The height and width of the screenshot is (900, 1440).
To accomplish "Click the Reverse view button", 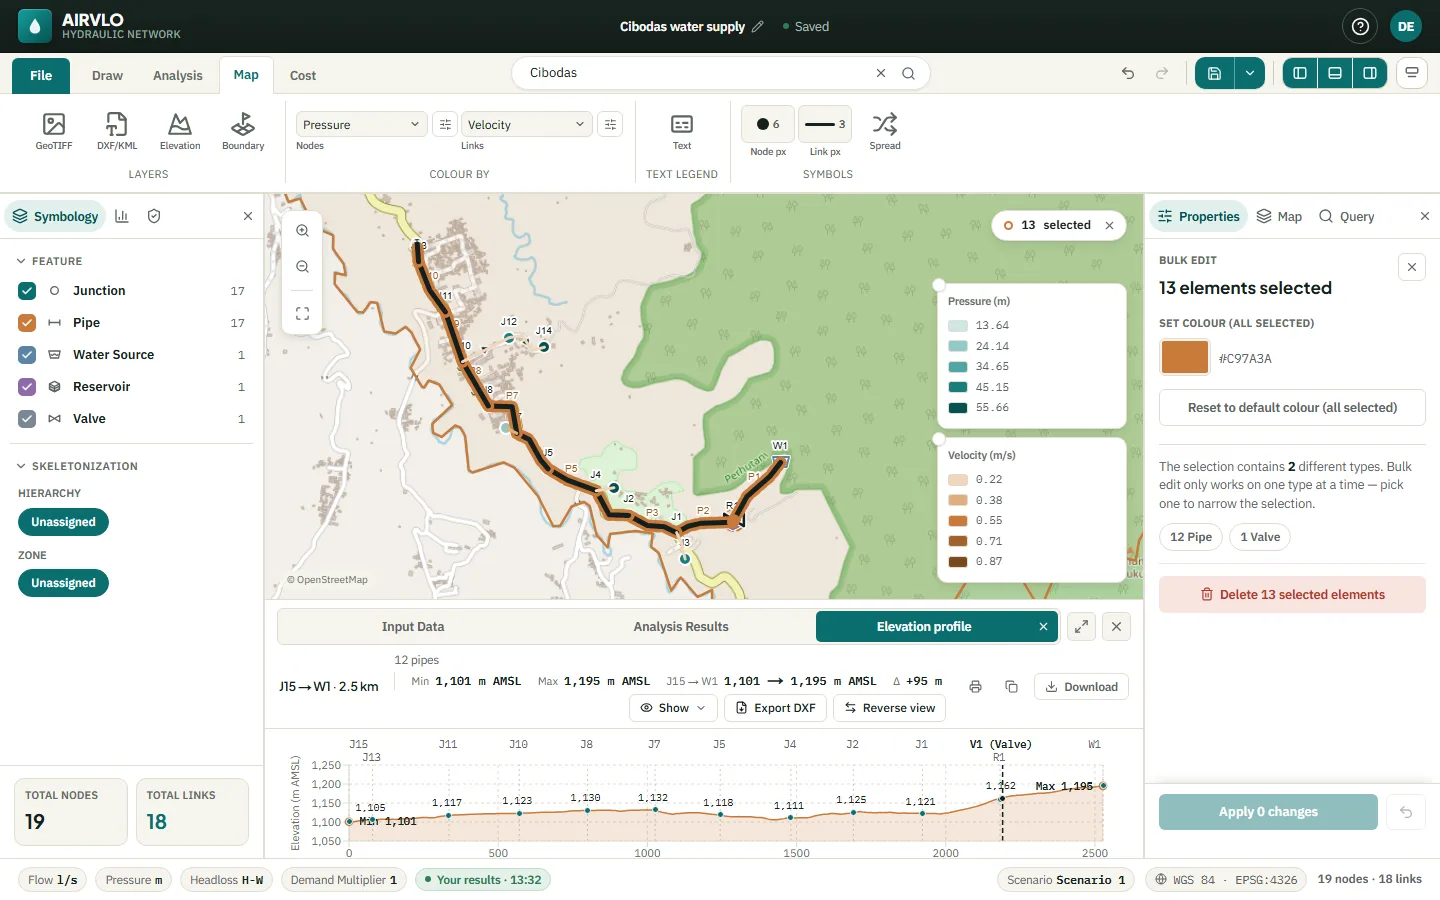I will point(889,708).
